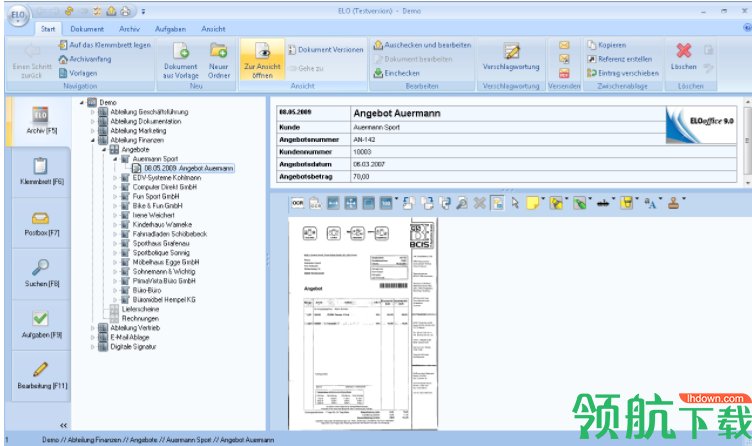Collapse Abteilung Finanzen tree node

93,141
